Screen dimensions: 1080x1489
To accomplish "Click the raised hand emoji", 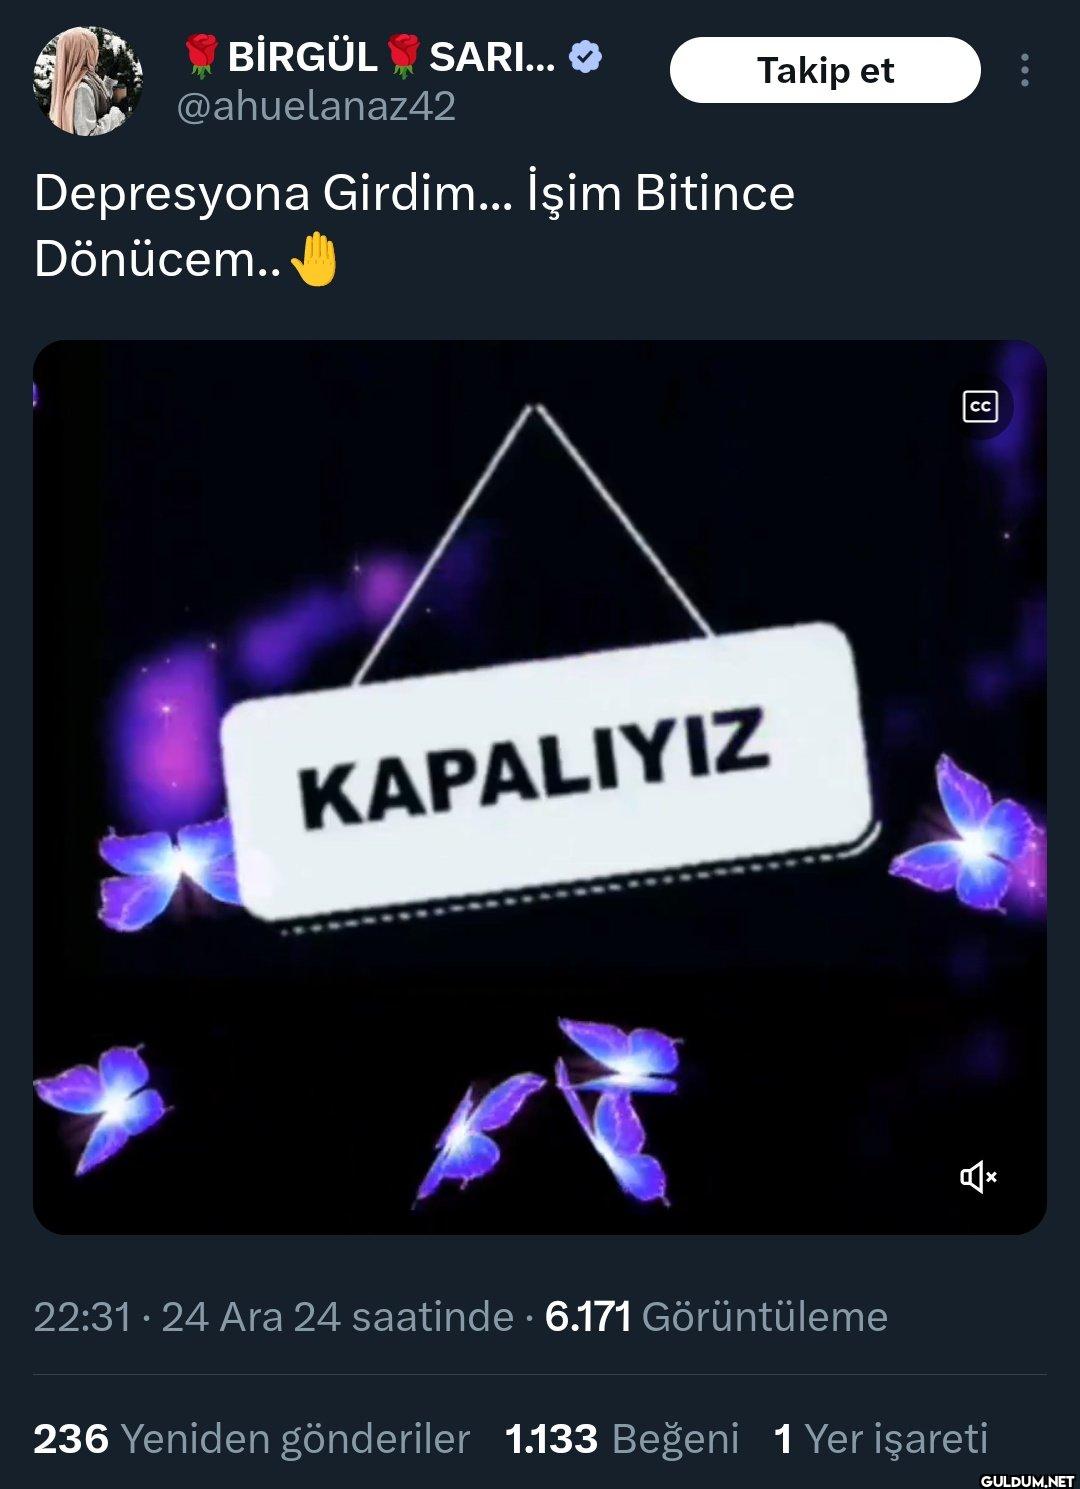I will [x=314, y=259].
